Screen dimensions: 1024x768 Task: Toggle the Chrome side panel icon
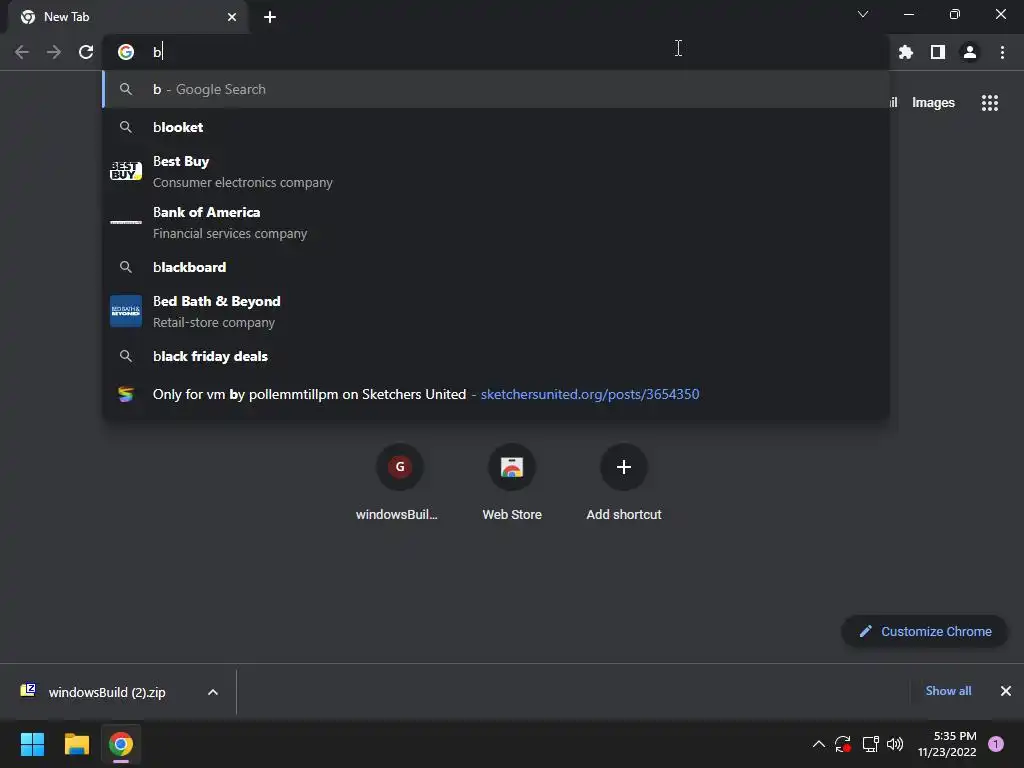tap(938, 52)
